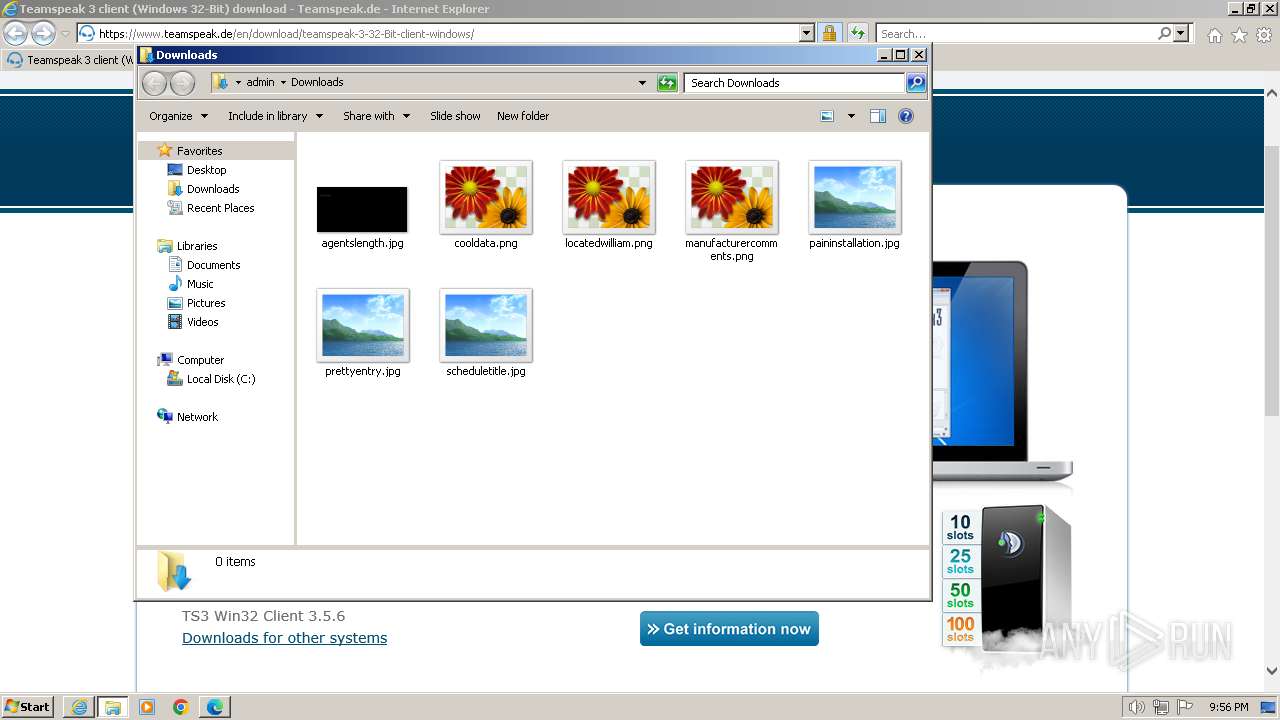The image size is (1280, 720).
Task: Create a New folder
Action: point(523,116)
